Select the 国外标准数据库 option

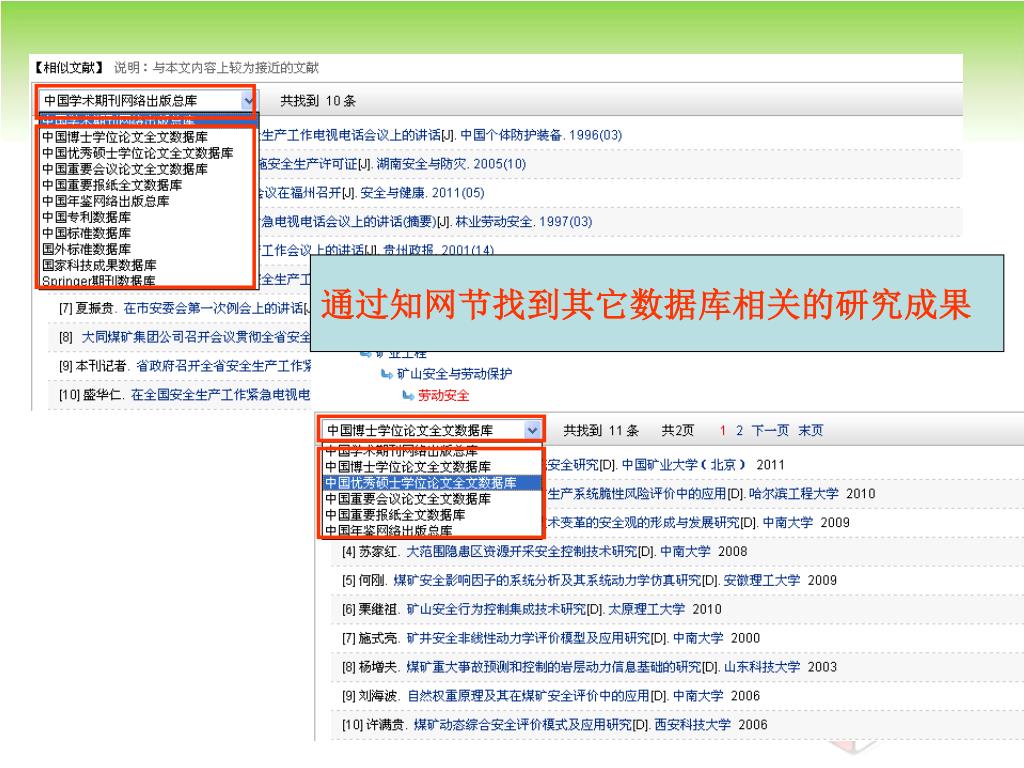tap(86, 249)
